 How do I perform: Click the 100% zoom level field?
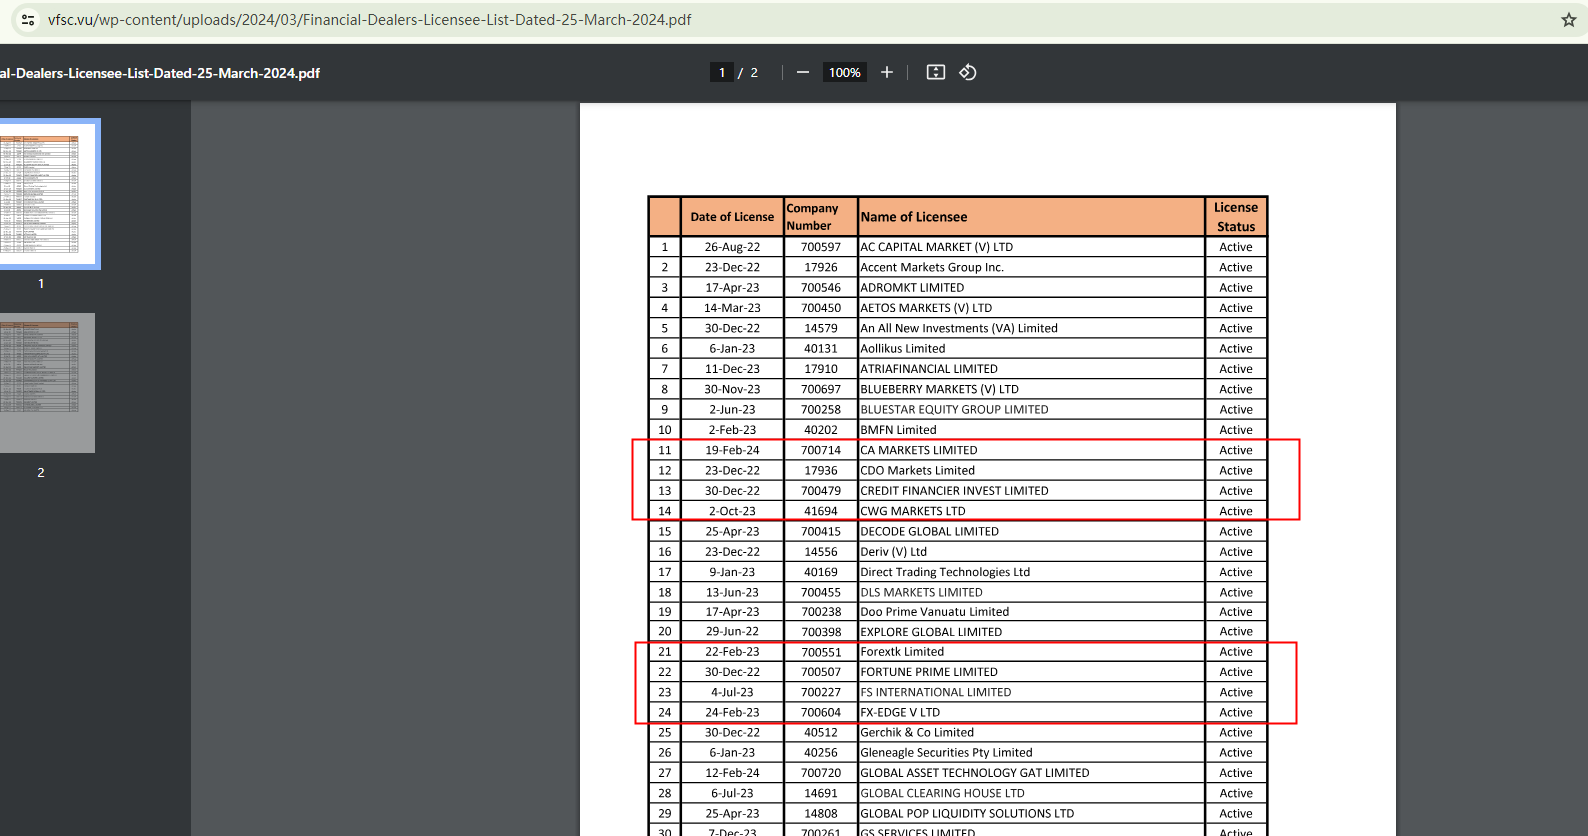(x=844, y=72)
